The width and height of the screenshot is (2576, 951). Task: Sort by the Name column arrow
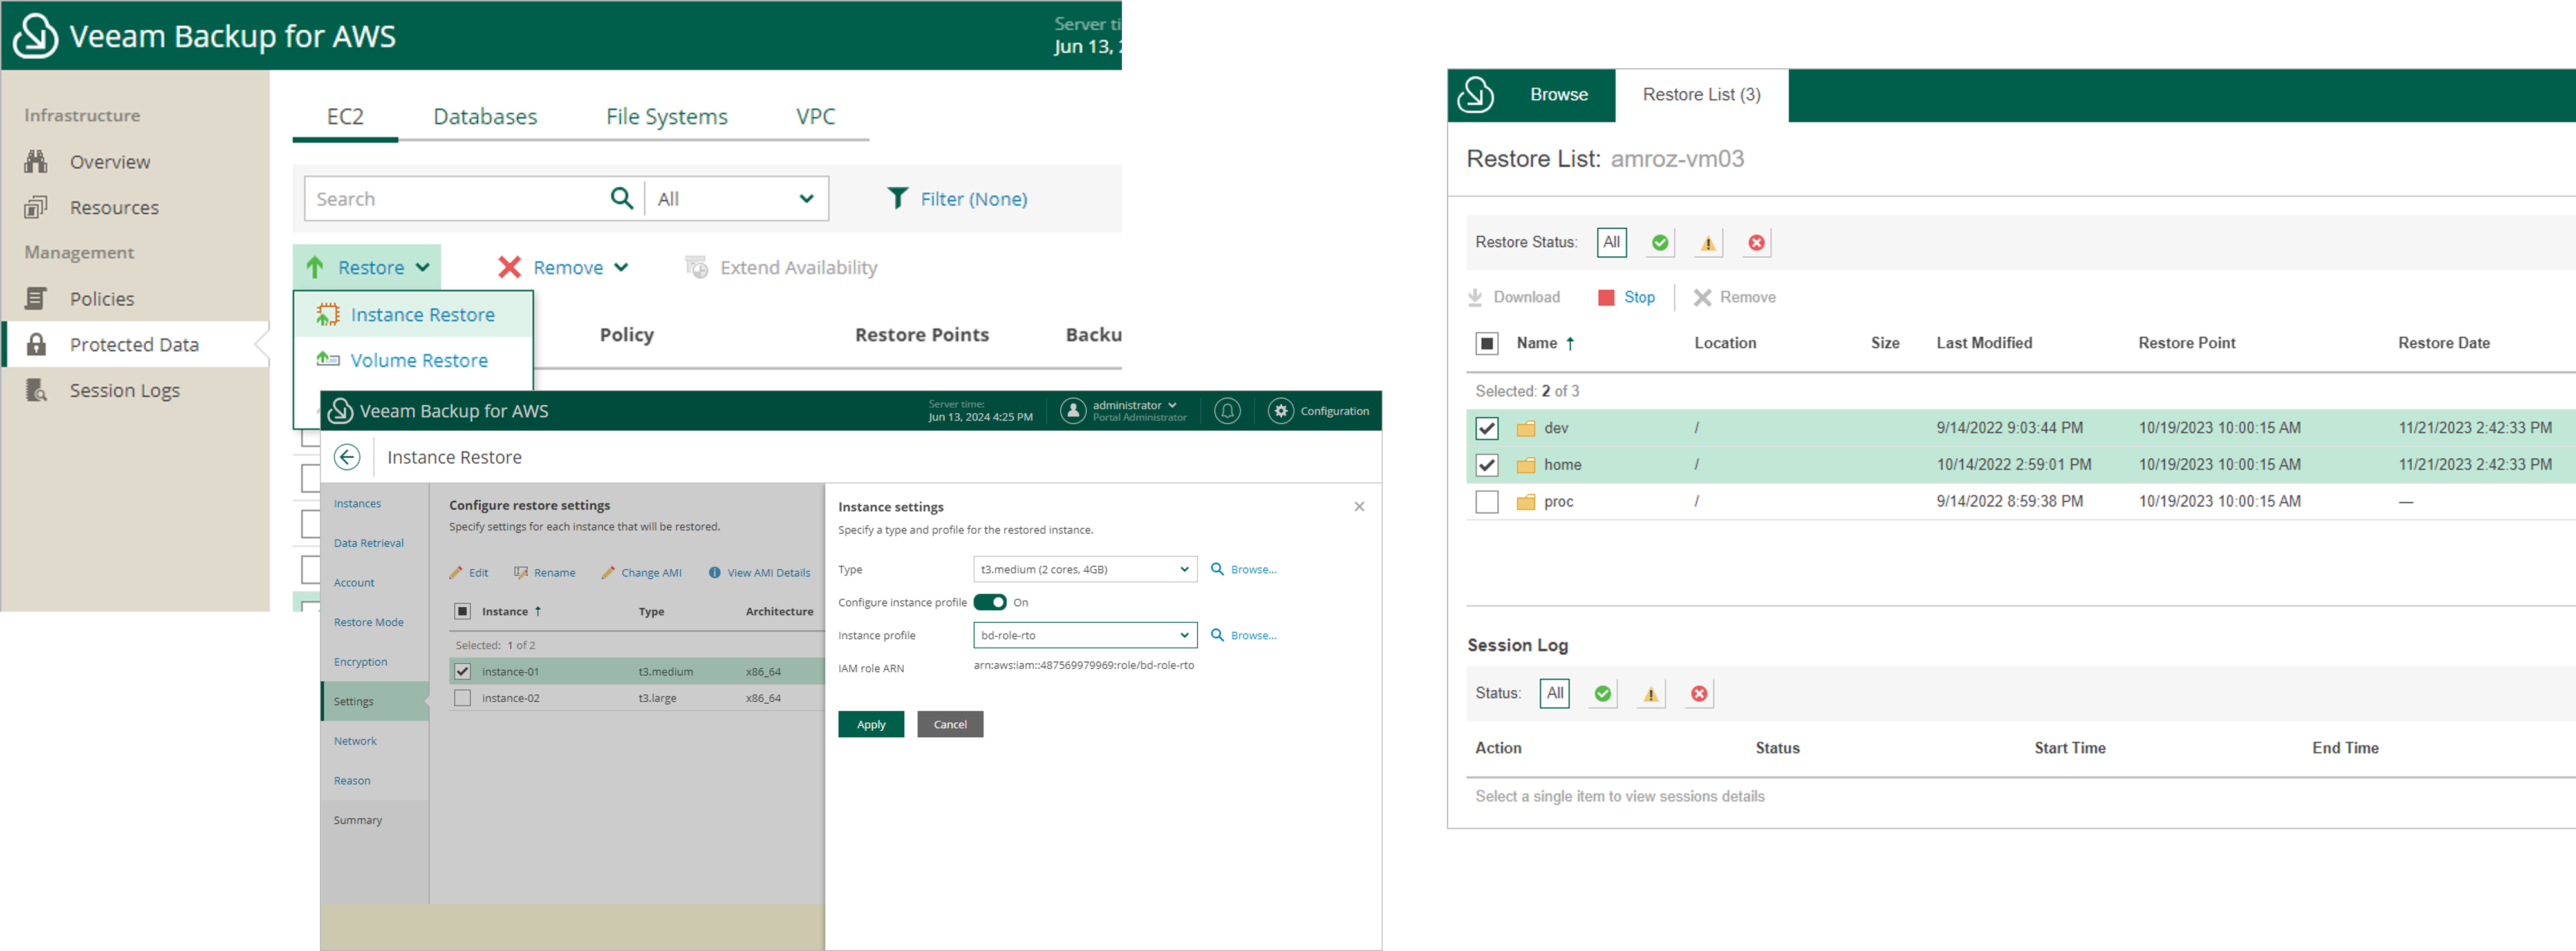1570,344
